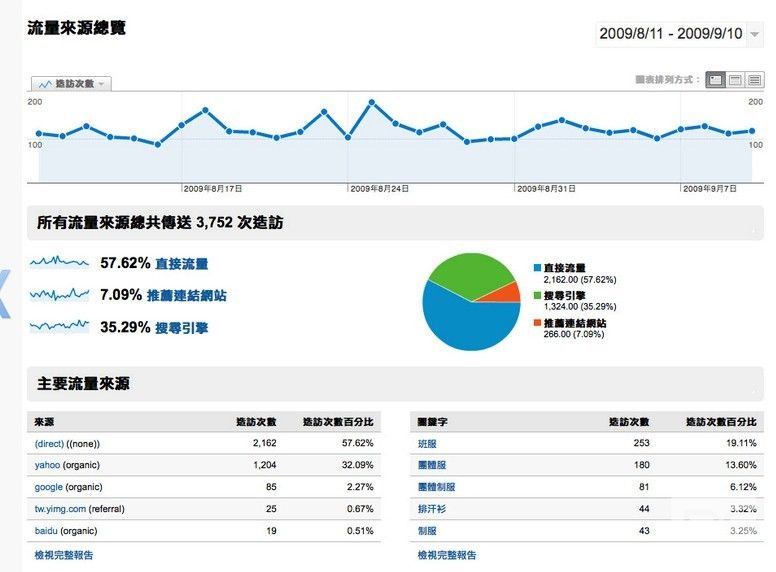
Task: Open the 推薦連結網站 7.09% link
Action: (186, 296)
